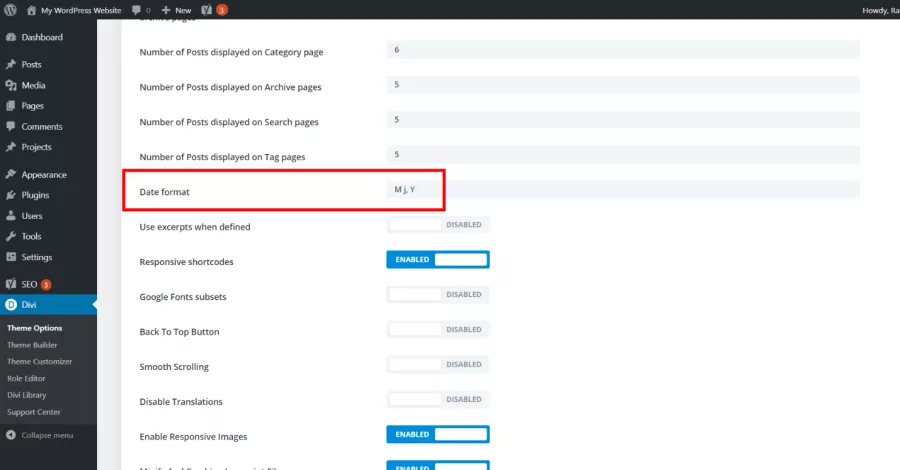Click the 'Date format' label text
The image size is (900, 470).
pyautogui.click(x=164, y=192)
